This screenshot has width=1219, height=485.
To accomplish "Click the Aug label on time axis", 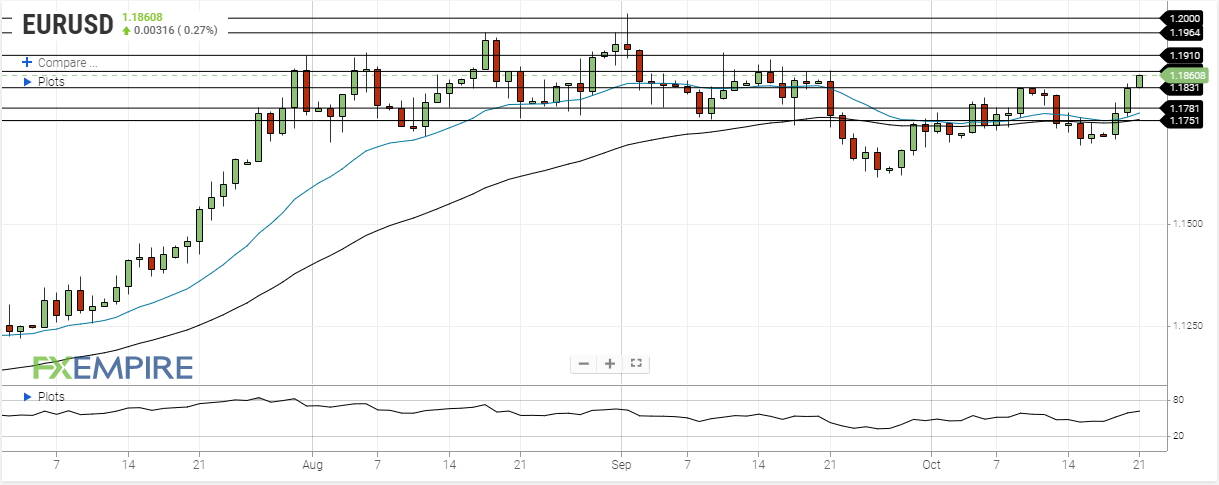I will (312, 466).
